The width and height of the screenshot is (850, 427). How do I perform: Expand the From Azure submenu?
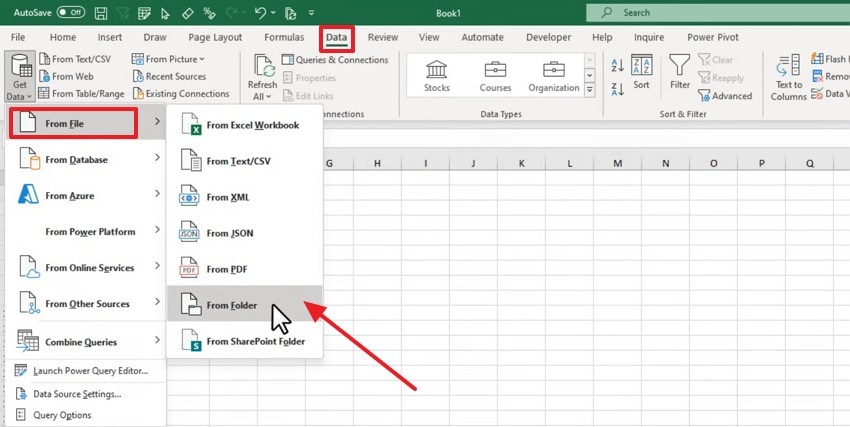(x=86, y=196)
